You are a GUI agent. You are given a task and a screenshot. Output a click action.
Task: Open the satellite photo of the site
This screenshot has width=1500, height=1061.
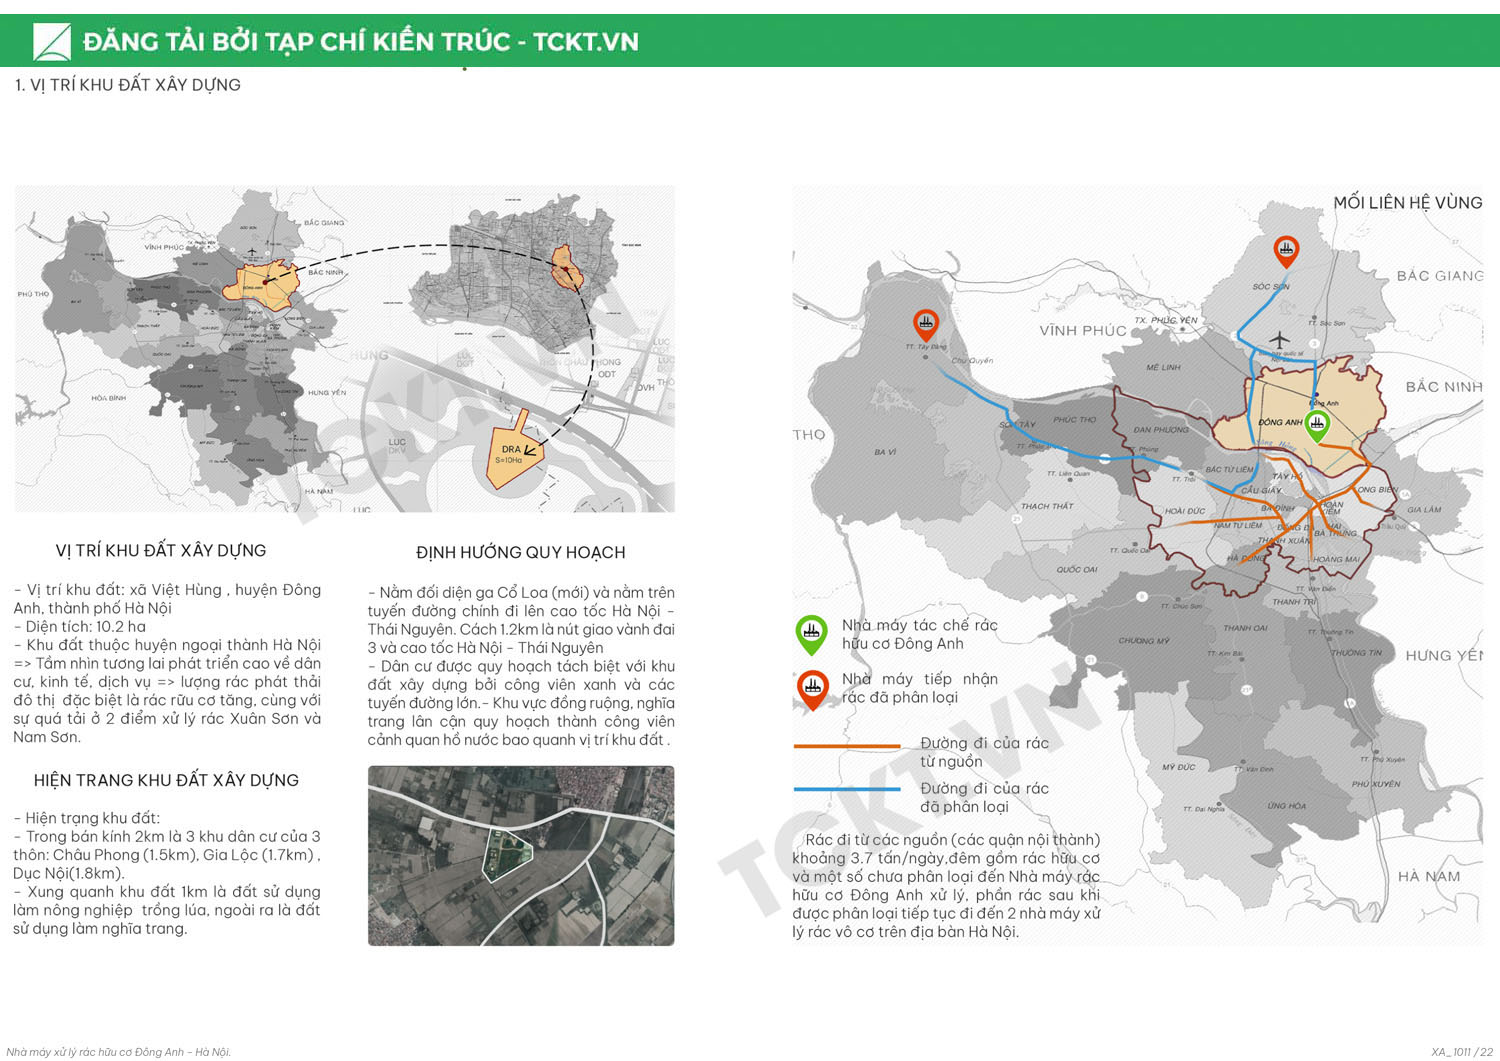[x=521, y=856]
